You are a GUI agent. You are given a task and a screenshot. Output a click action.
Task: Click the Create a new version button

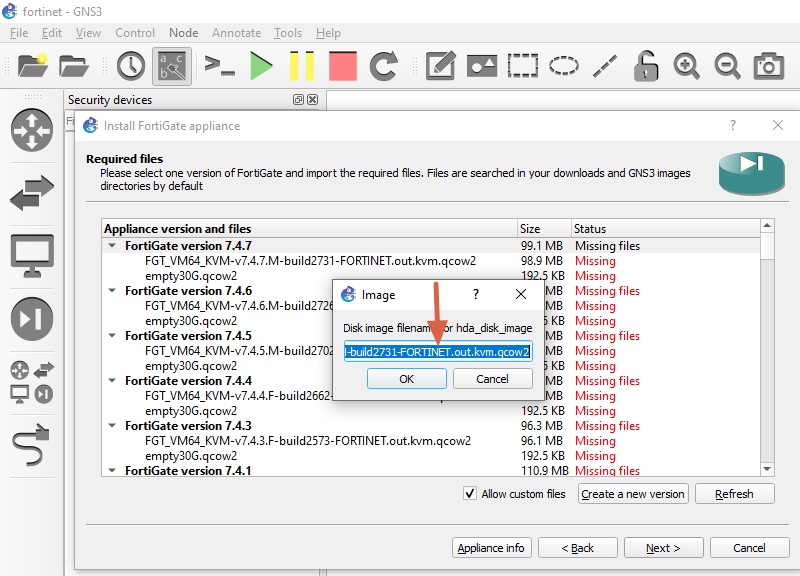click(x=632, y=494)
